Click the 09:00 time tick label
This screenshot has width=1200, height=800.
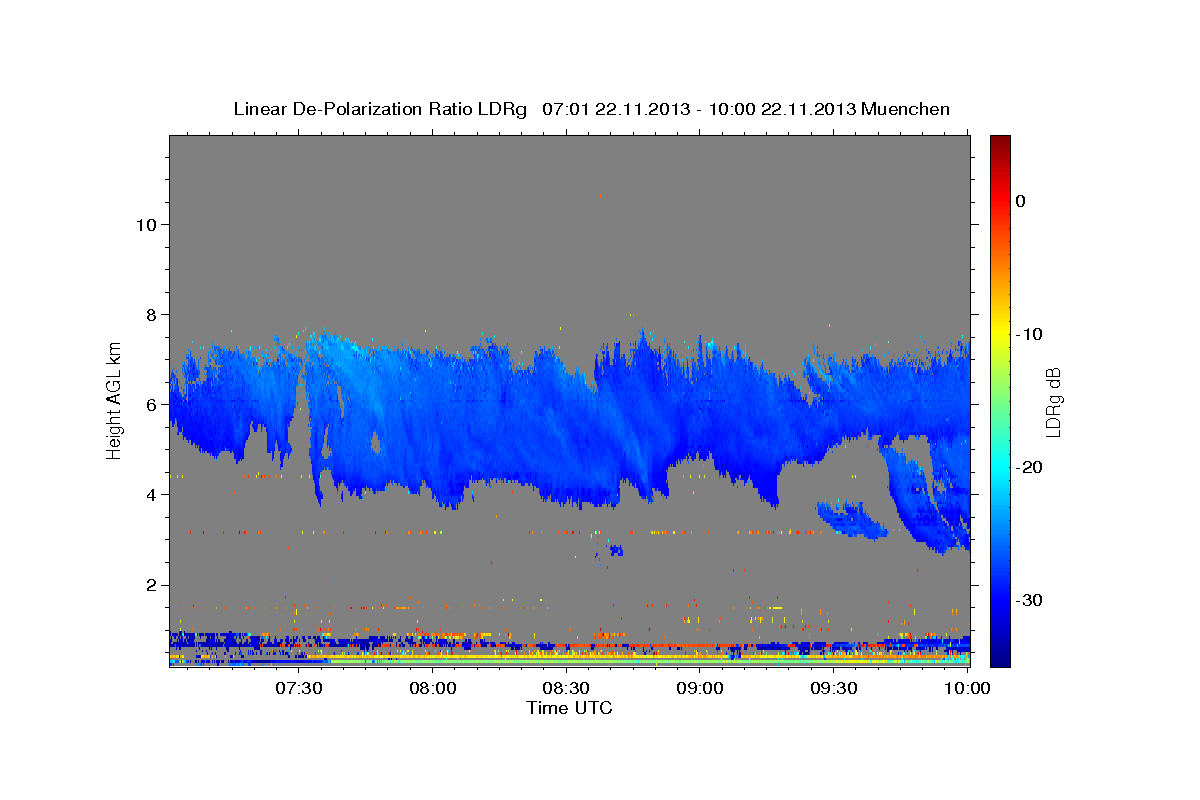(700, 689)
